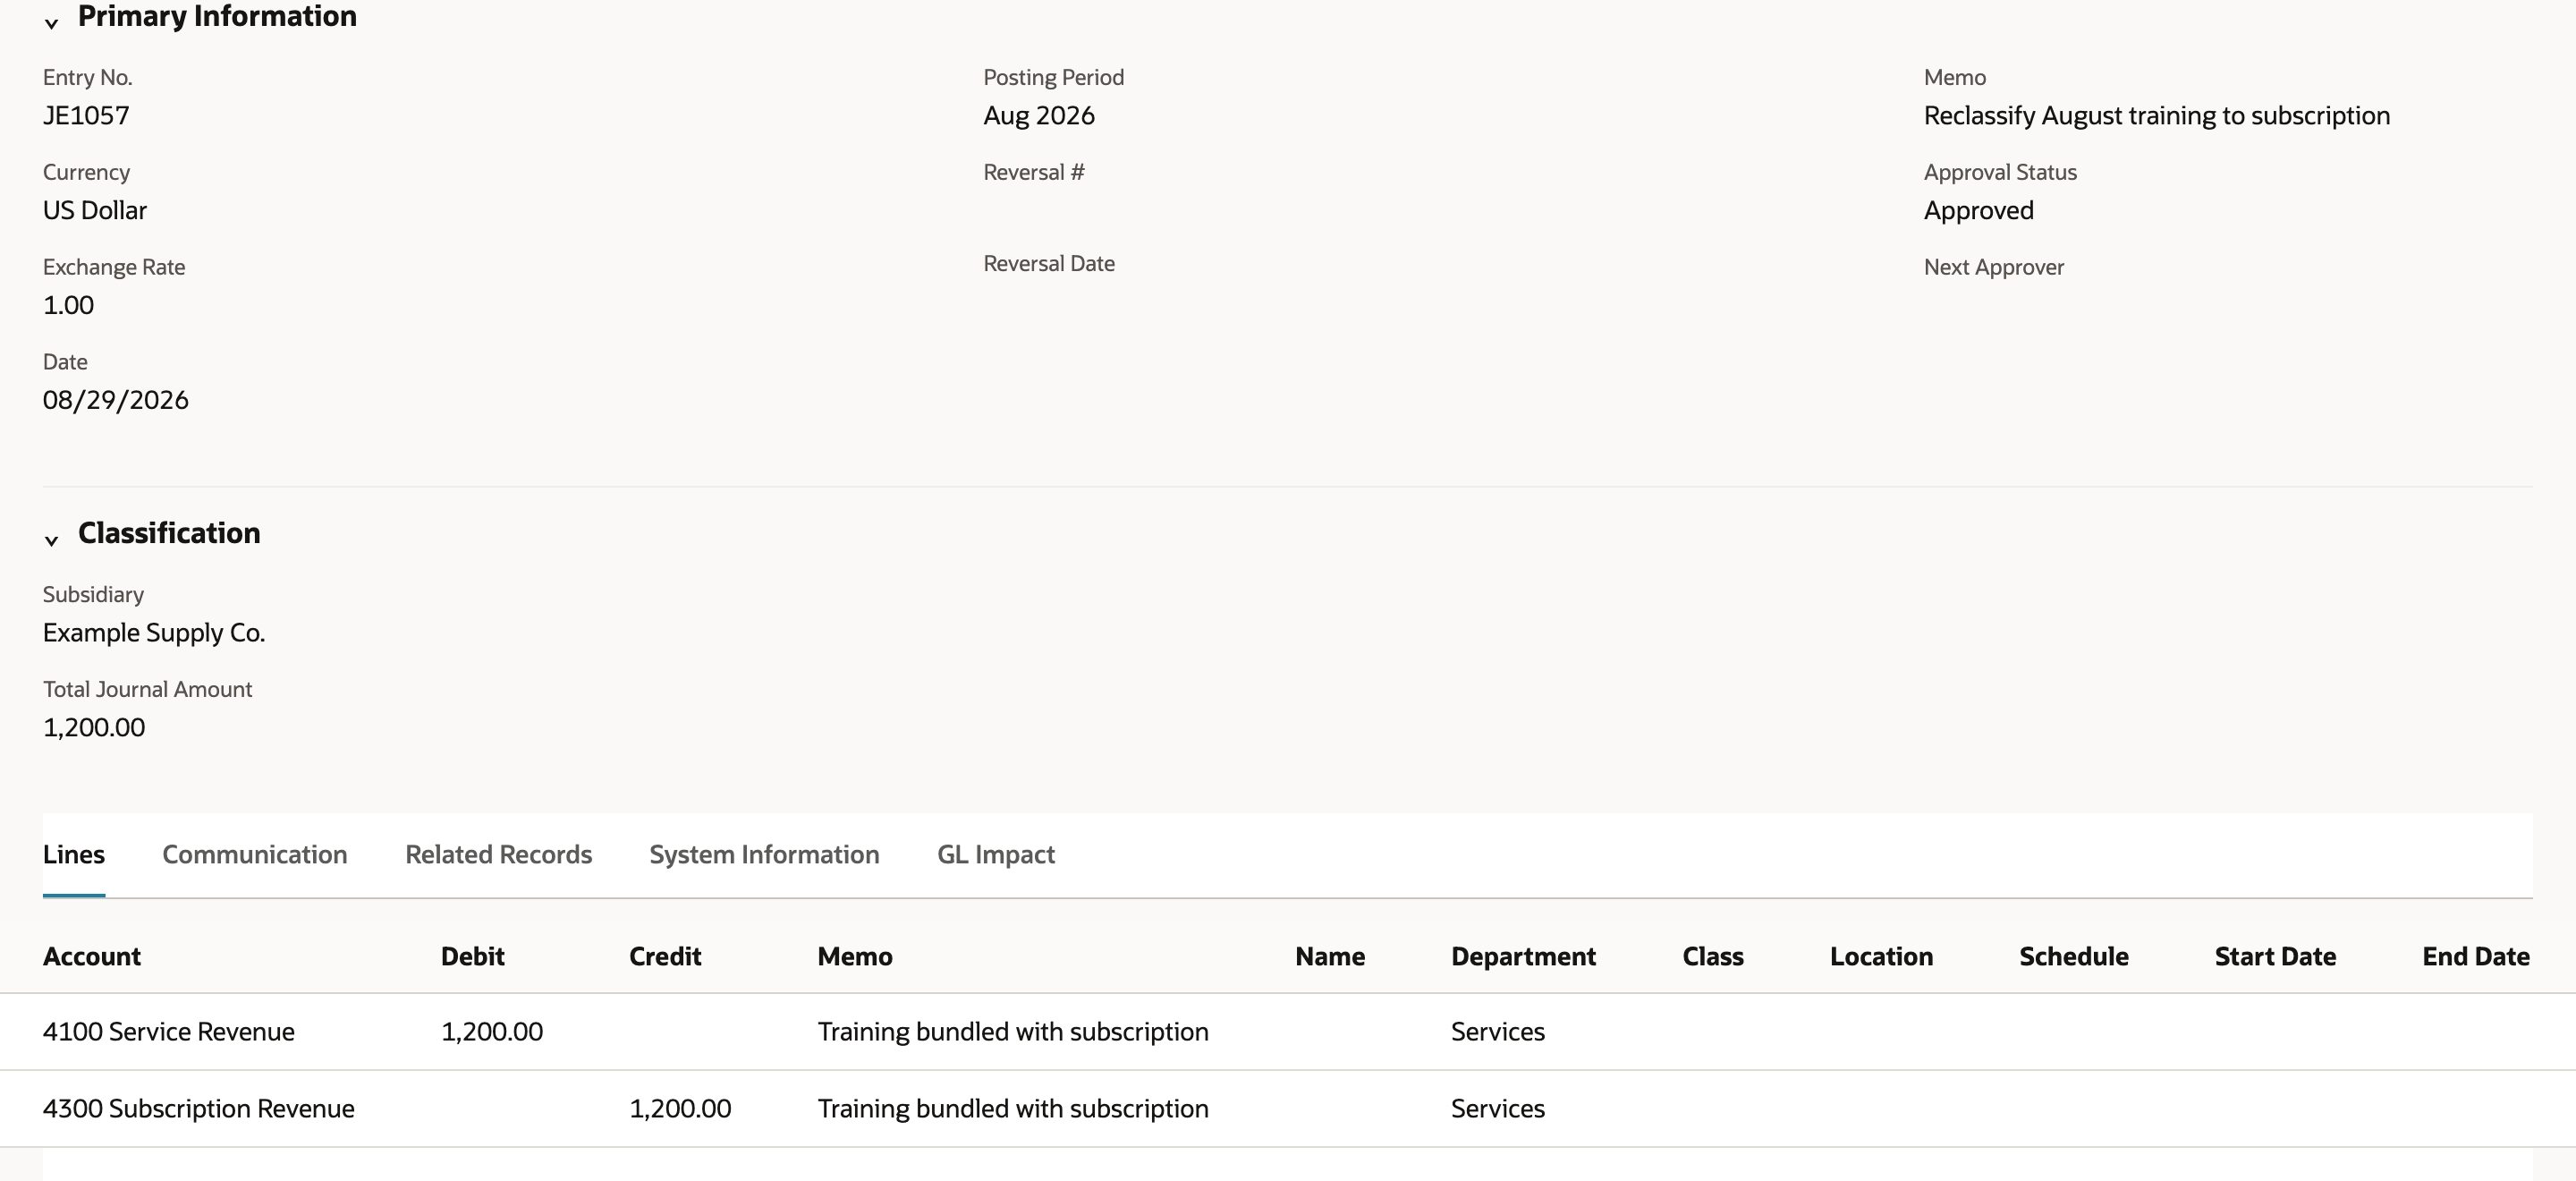Click the memo Reclassify August training to subscription
The width and height of the screenshot is (2576, 1181).
(x=2157, y=115)
